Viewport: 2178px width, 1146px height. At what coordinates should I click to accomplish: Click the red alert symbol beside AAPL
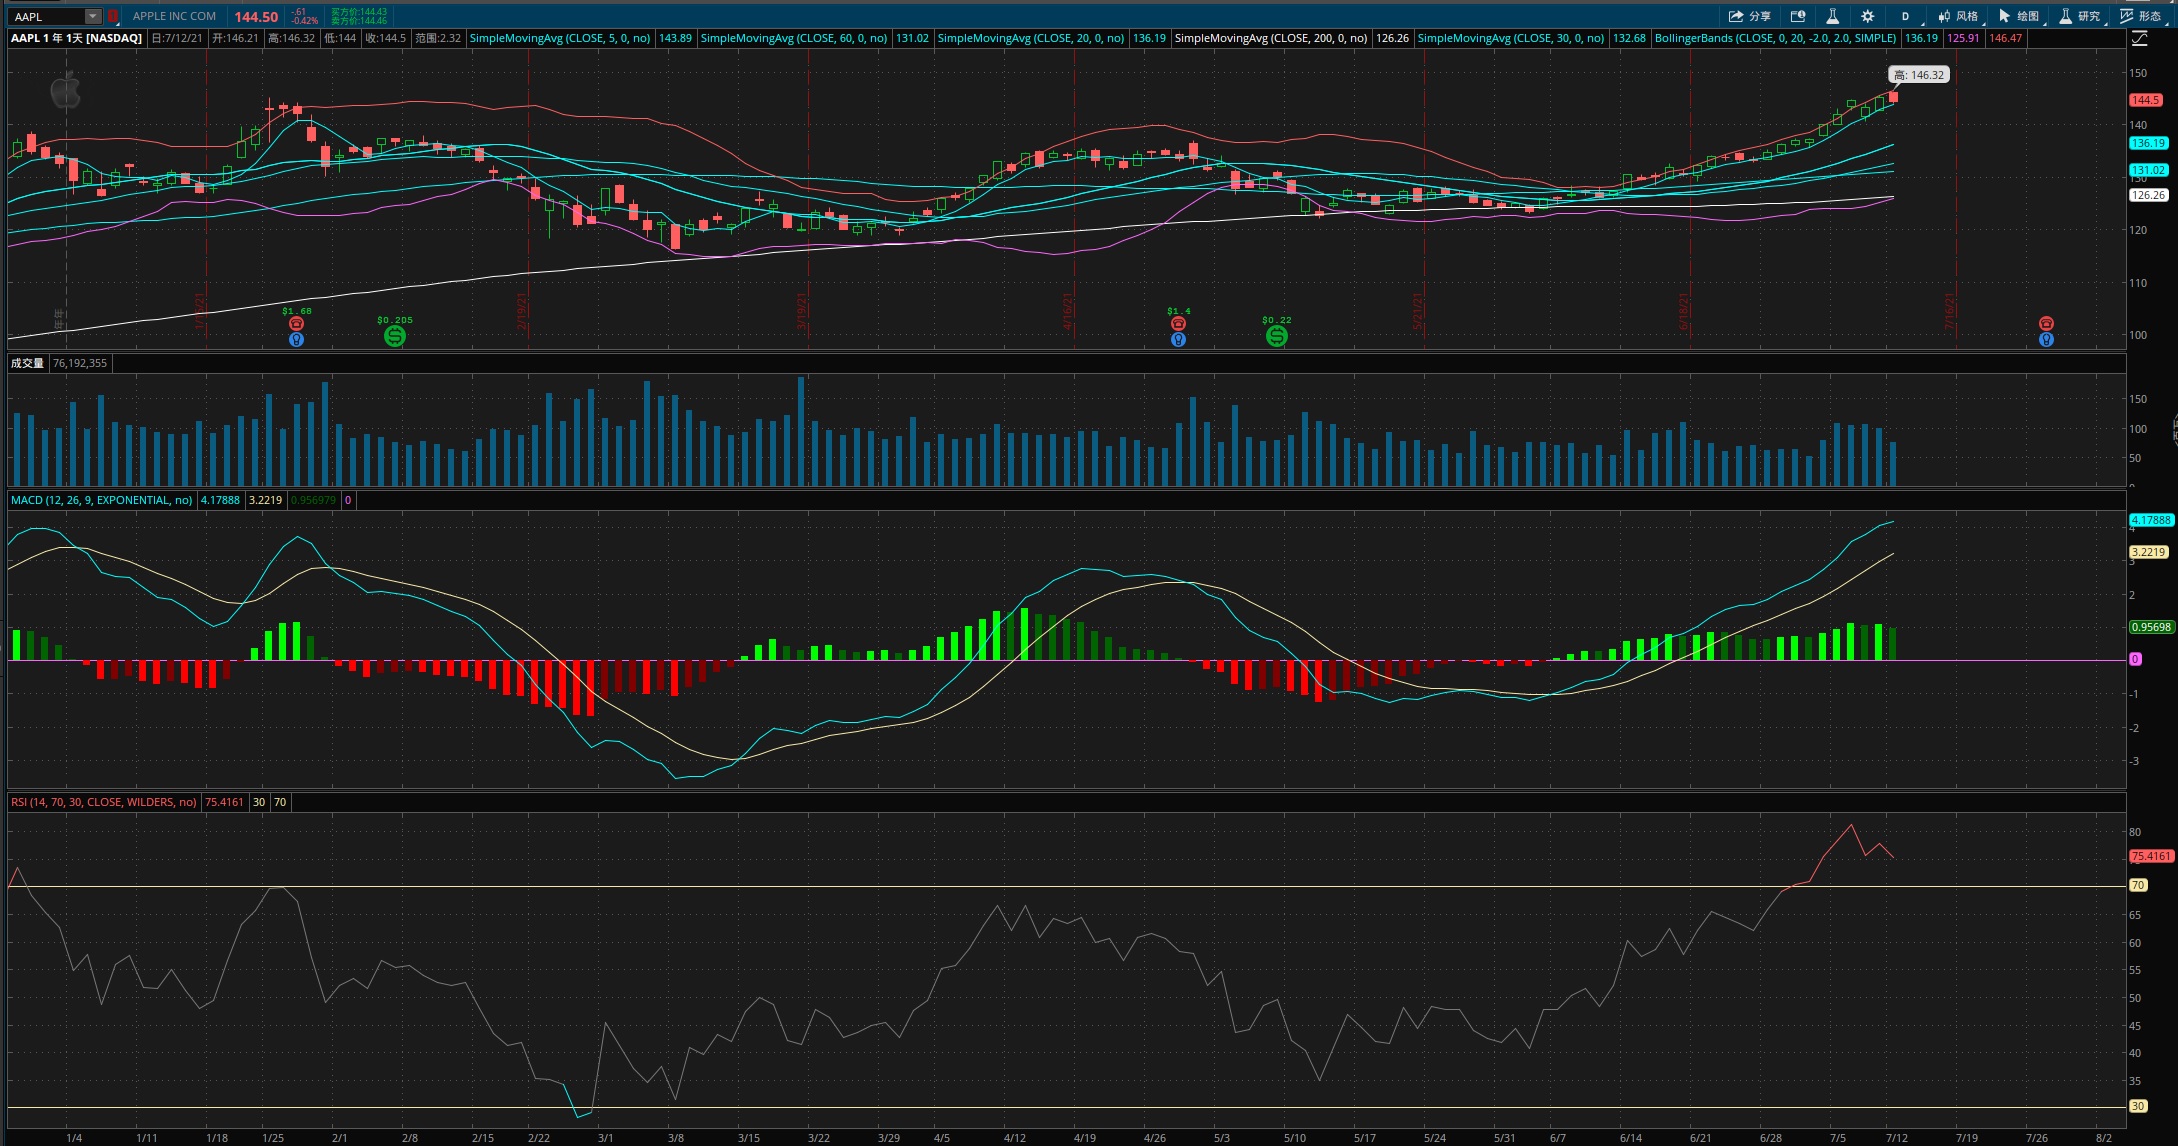click(x=113, y=16)
